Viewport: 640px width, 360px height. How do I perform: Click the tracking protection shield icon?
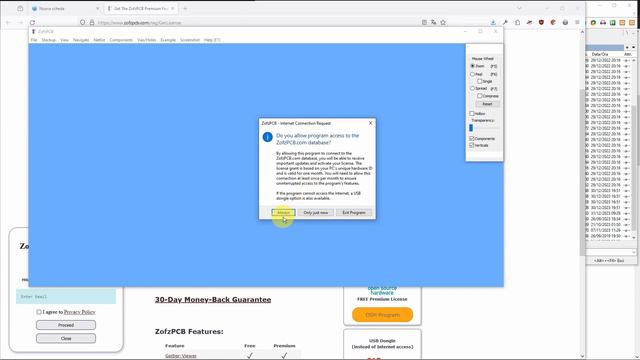click(x=82, y=22)
